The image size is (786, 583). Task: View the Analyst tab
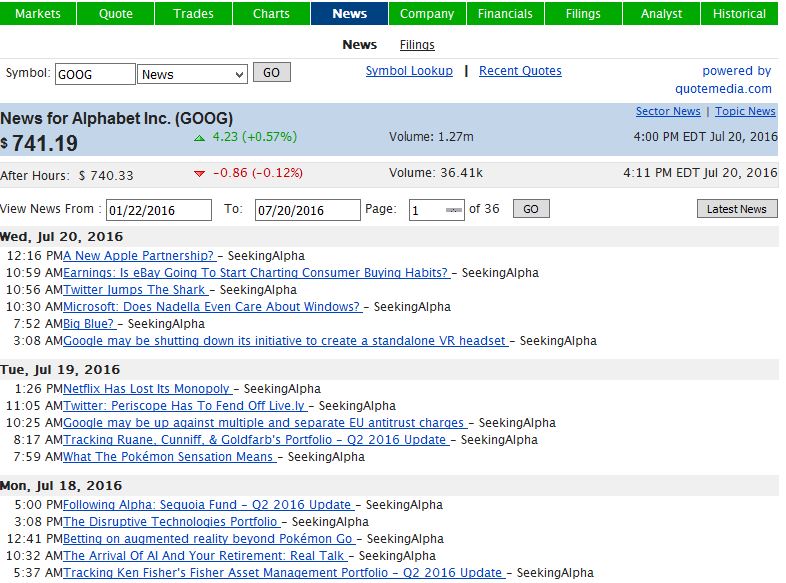pos(661,14)
